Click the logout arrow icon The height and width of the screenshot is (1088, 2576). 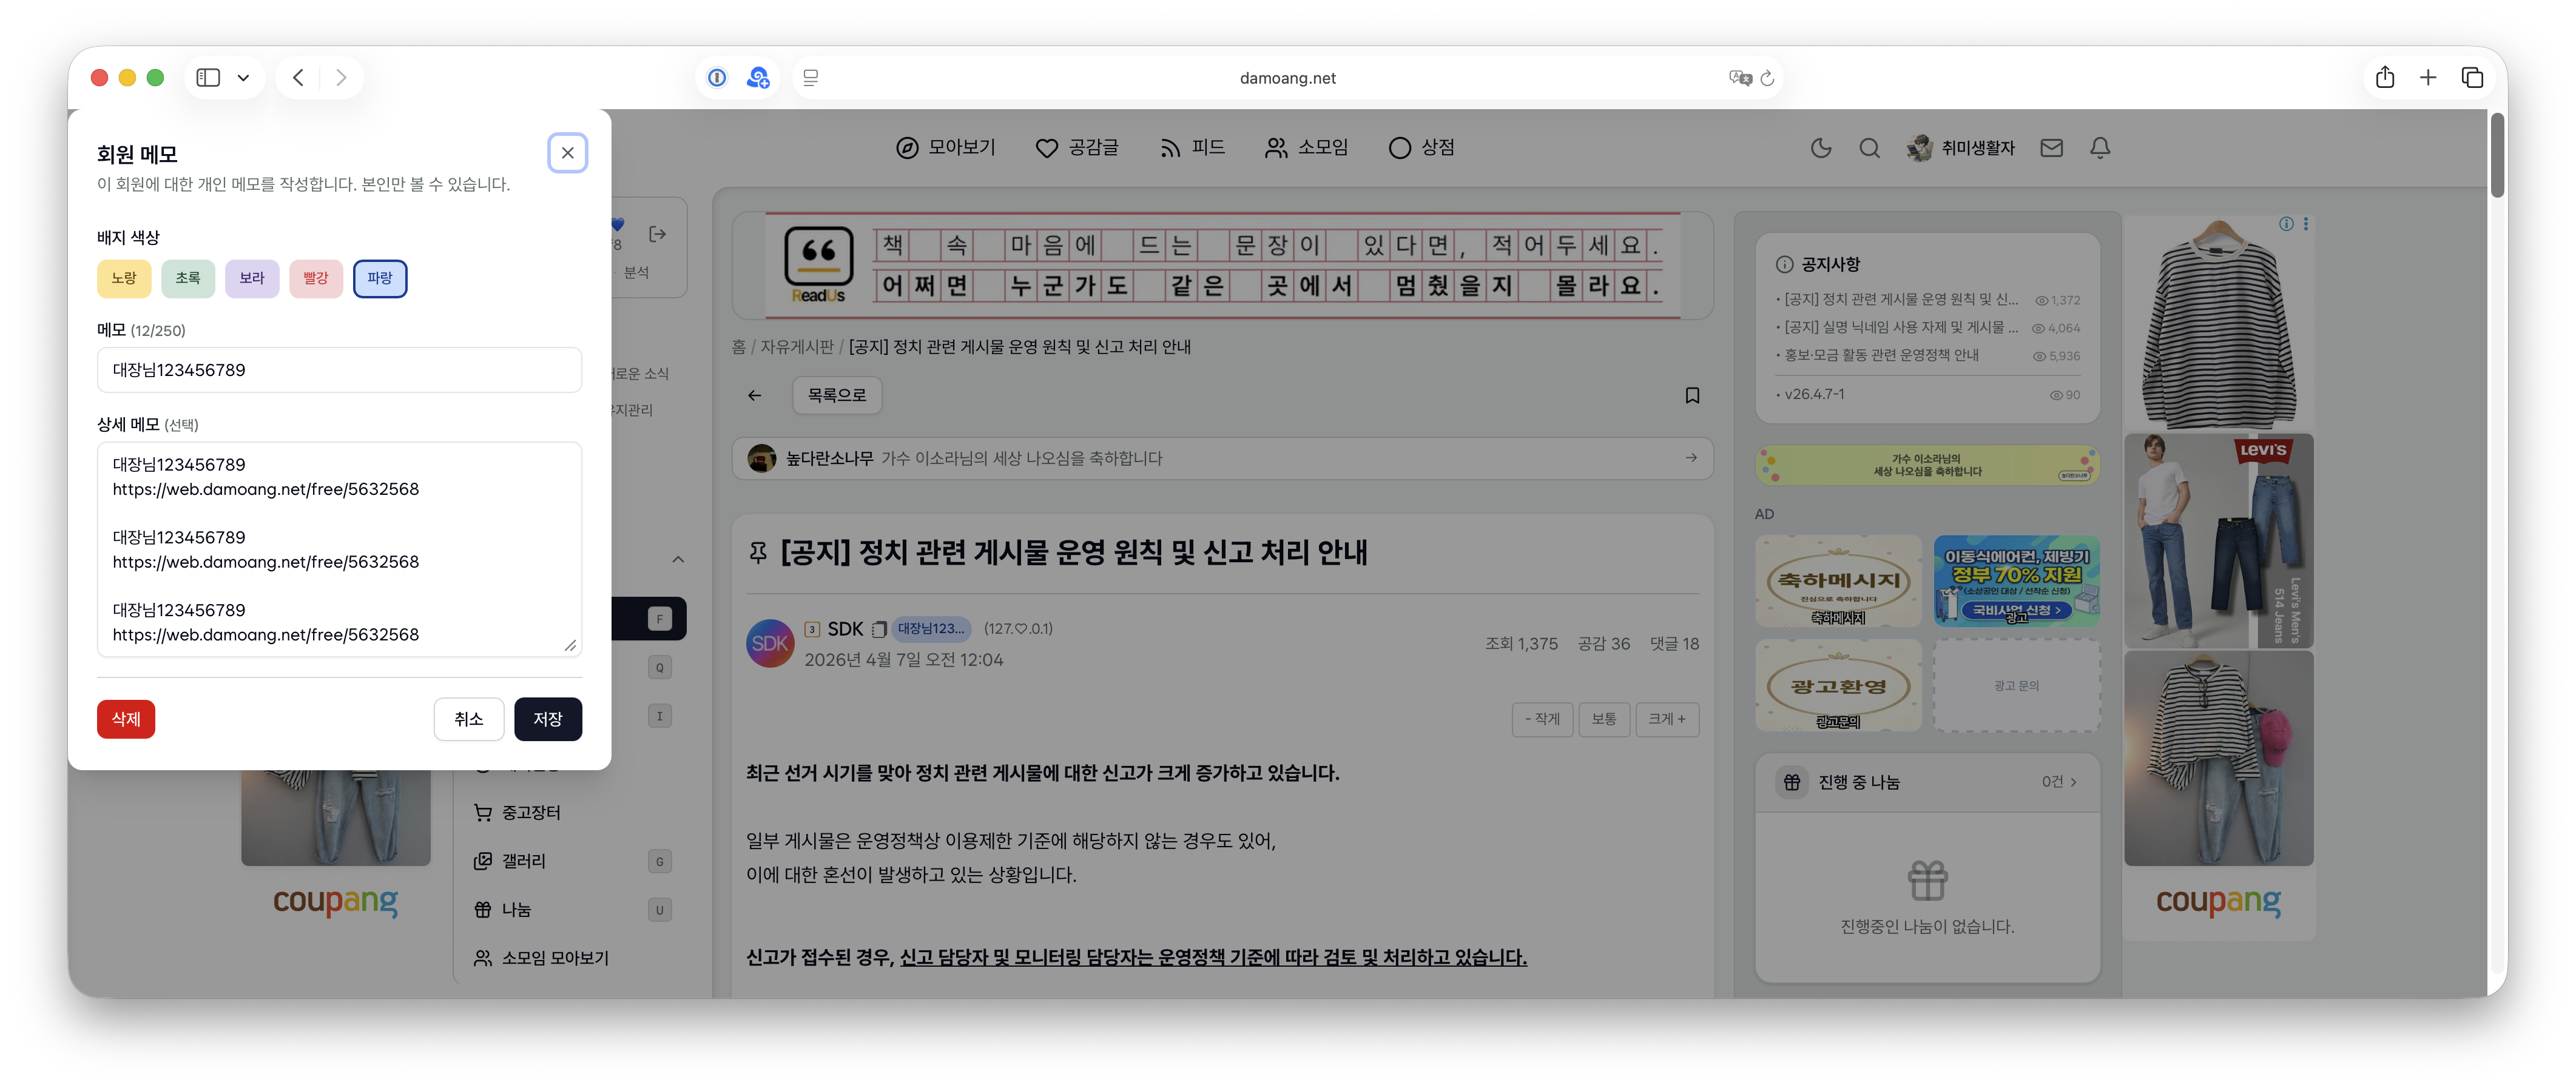(x=657, y=234)
